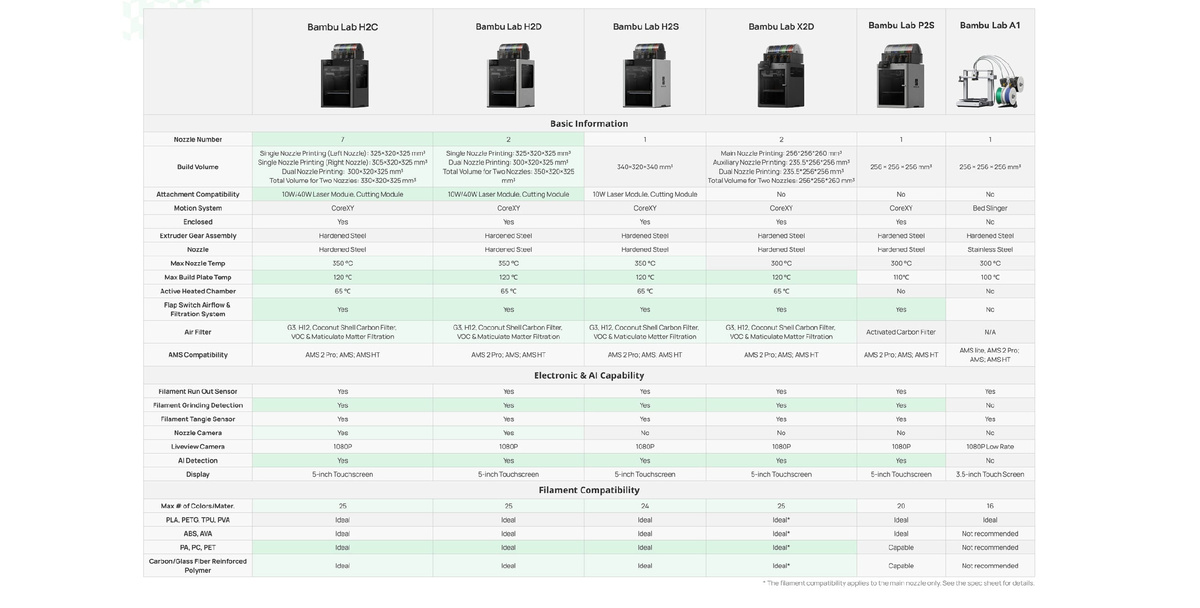Click the filament compatibility footnote text
1200x608 pixels.
tap(898, 583)
